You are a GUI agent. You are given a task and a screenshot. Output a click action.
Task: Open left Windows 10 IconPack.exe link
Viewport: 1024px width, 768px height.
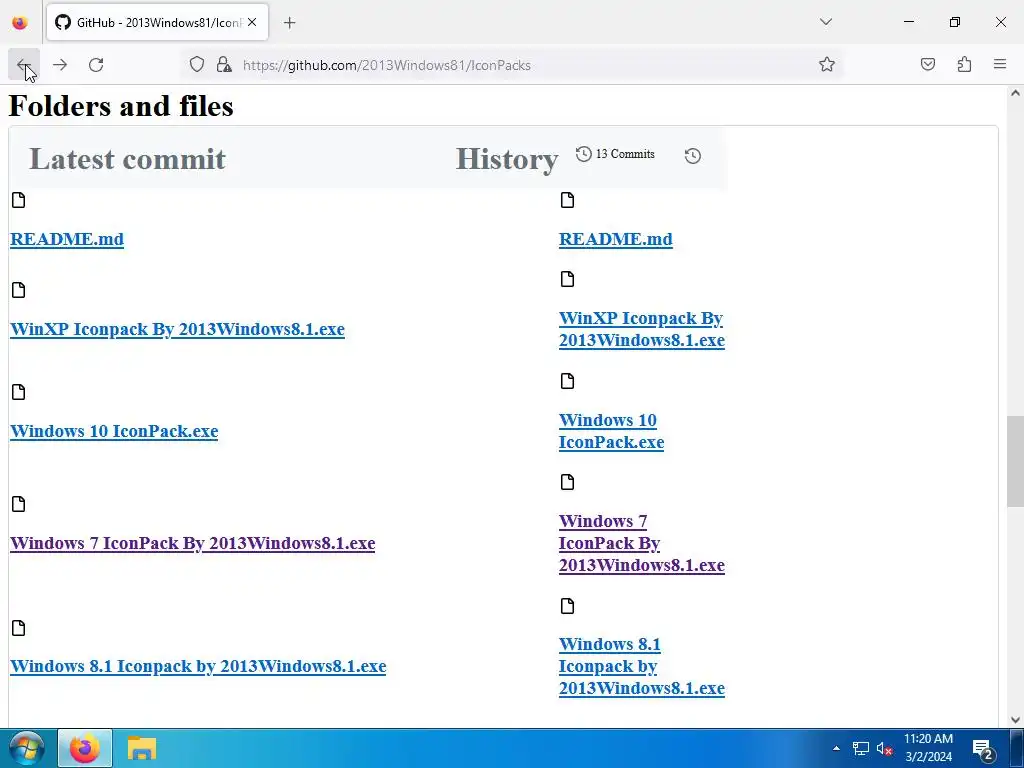tap(114, 431)
